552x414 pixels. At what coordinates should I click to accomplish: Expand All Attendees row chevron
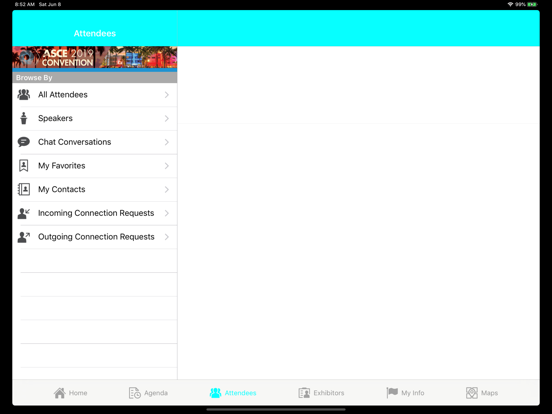pos(167,95)
